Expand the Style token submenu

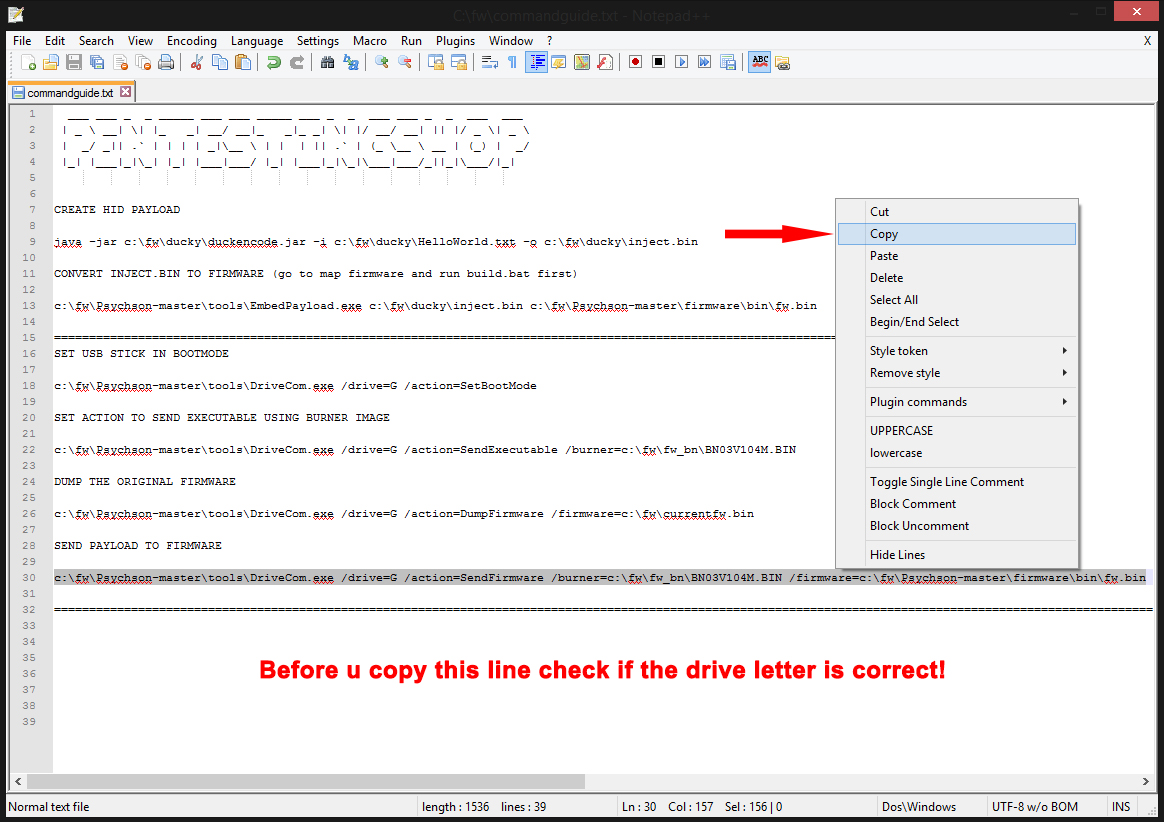click(957, 350)
